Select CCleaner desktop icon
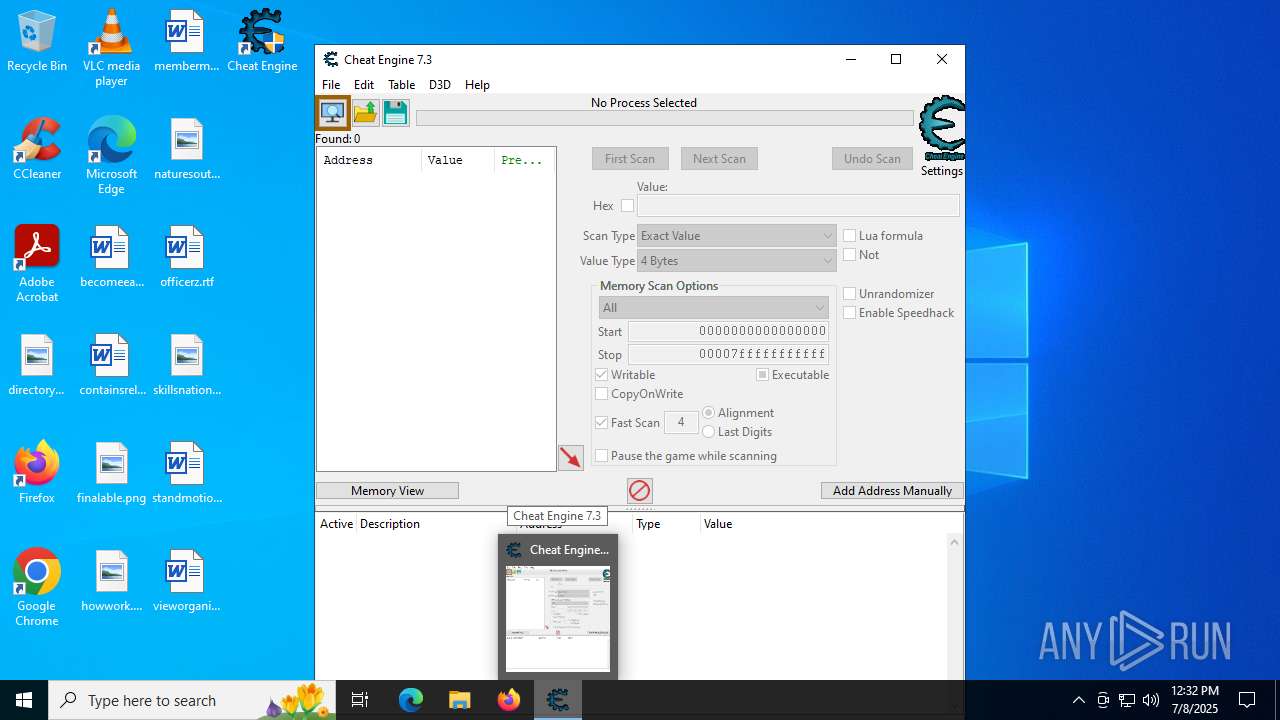The width and height of the screenshot is (1280, 720). 37,150
